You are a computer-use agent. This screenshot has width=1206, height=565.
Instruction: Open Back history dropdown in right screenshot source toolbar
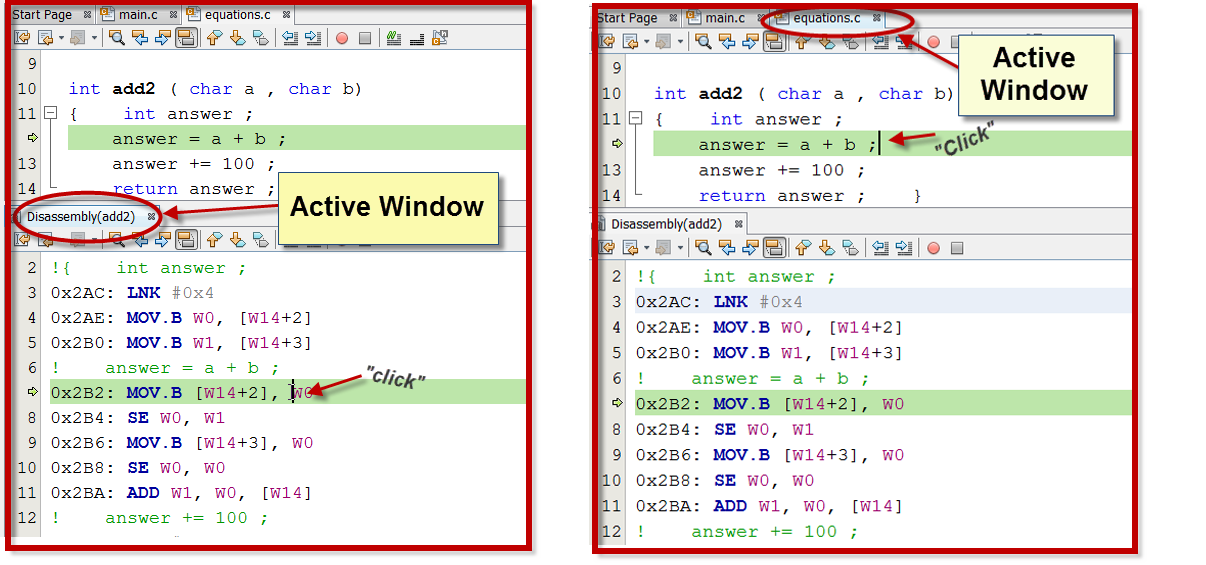click(x=646, y=41)
